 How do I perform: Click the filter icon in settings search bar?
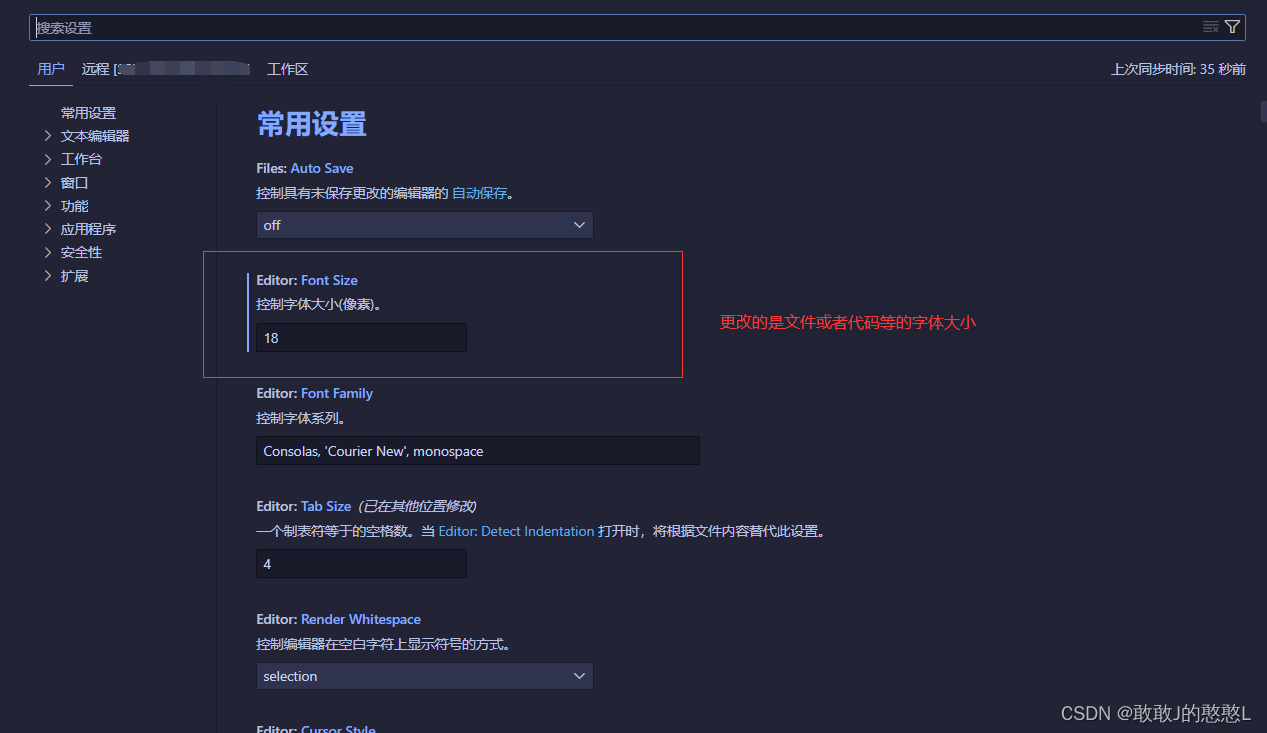1233,27
